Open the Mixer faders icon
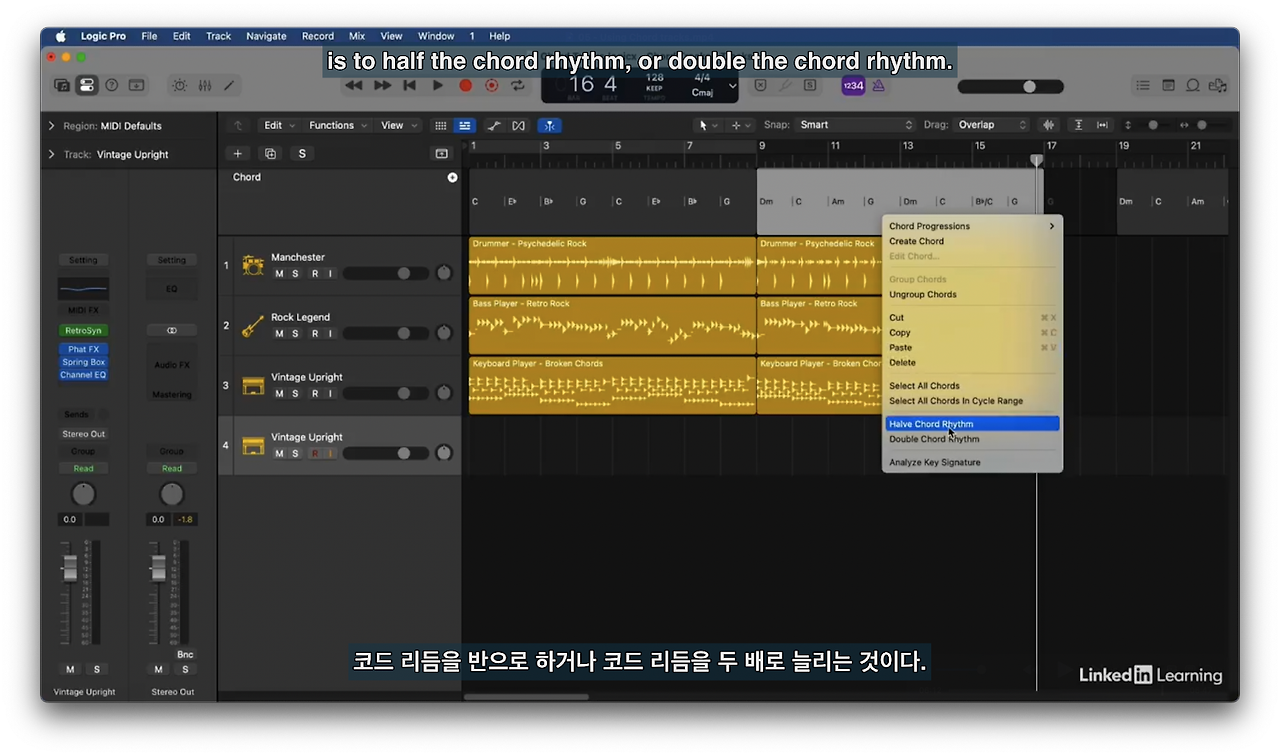Screen dimensions: 1280x756 [x=205, y=86]
